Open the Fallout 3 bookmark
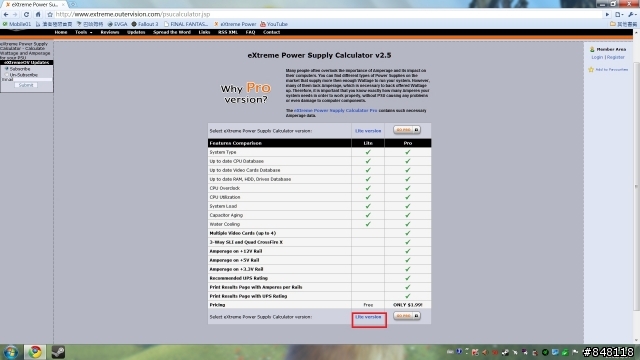This screenshot has height=360, width=640. click(x=144, y=24)
